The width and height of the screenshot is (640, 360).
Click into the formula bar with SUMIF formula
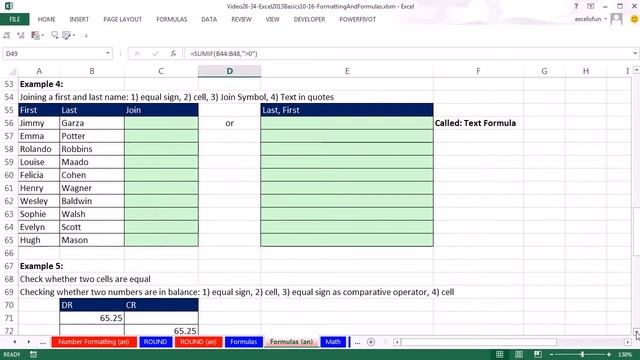point(407,53)
